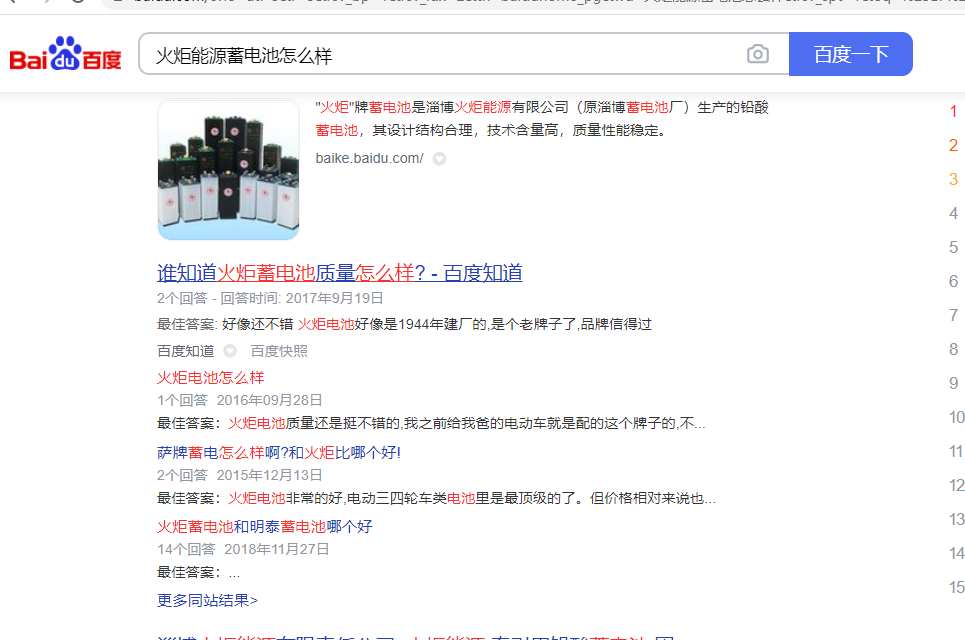The width and height of the screenshot is (965, 640).
Task: Open the 火炬电池怎么样 sub-result
Action: pos(210,377)
